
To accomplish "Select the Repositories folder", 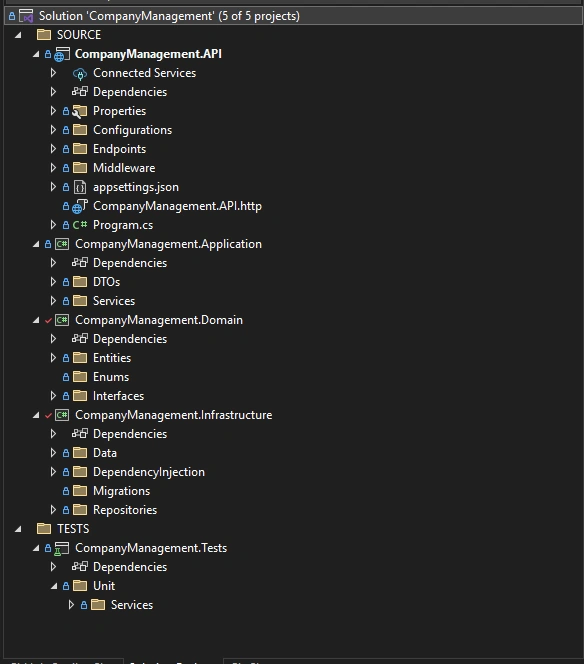I will point(125,510).
